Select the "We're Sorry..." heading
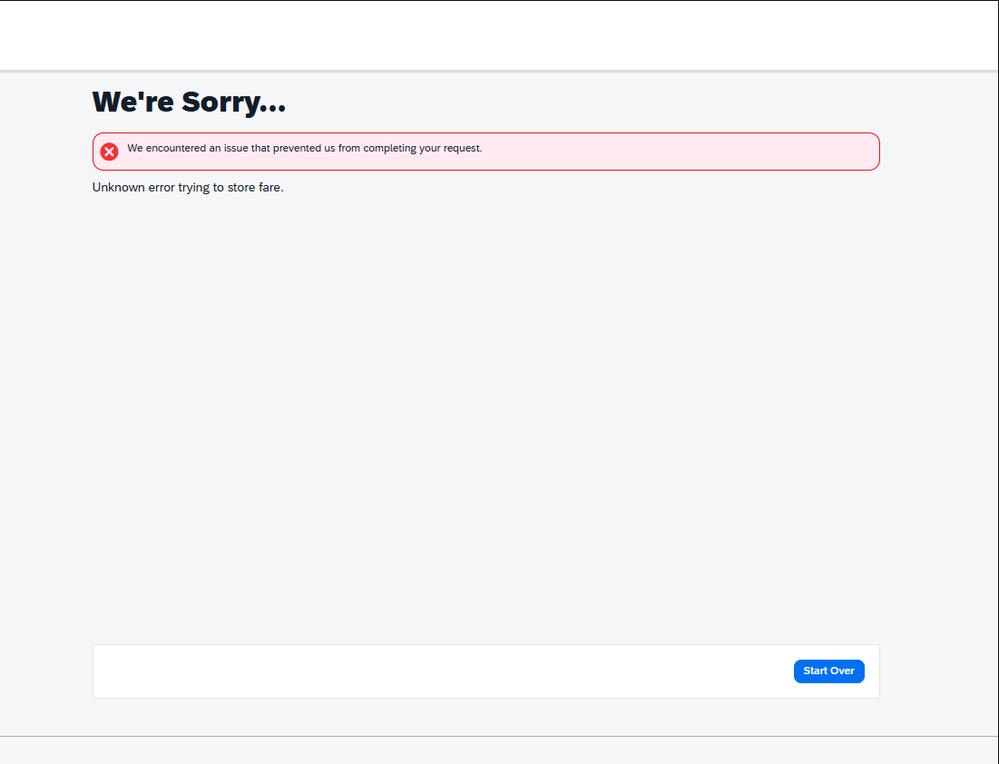 pos(189,102)
